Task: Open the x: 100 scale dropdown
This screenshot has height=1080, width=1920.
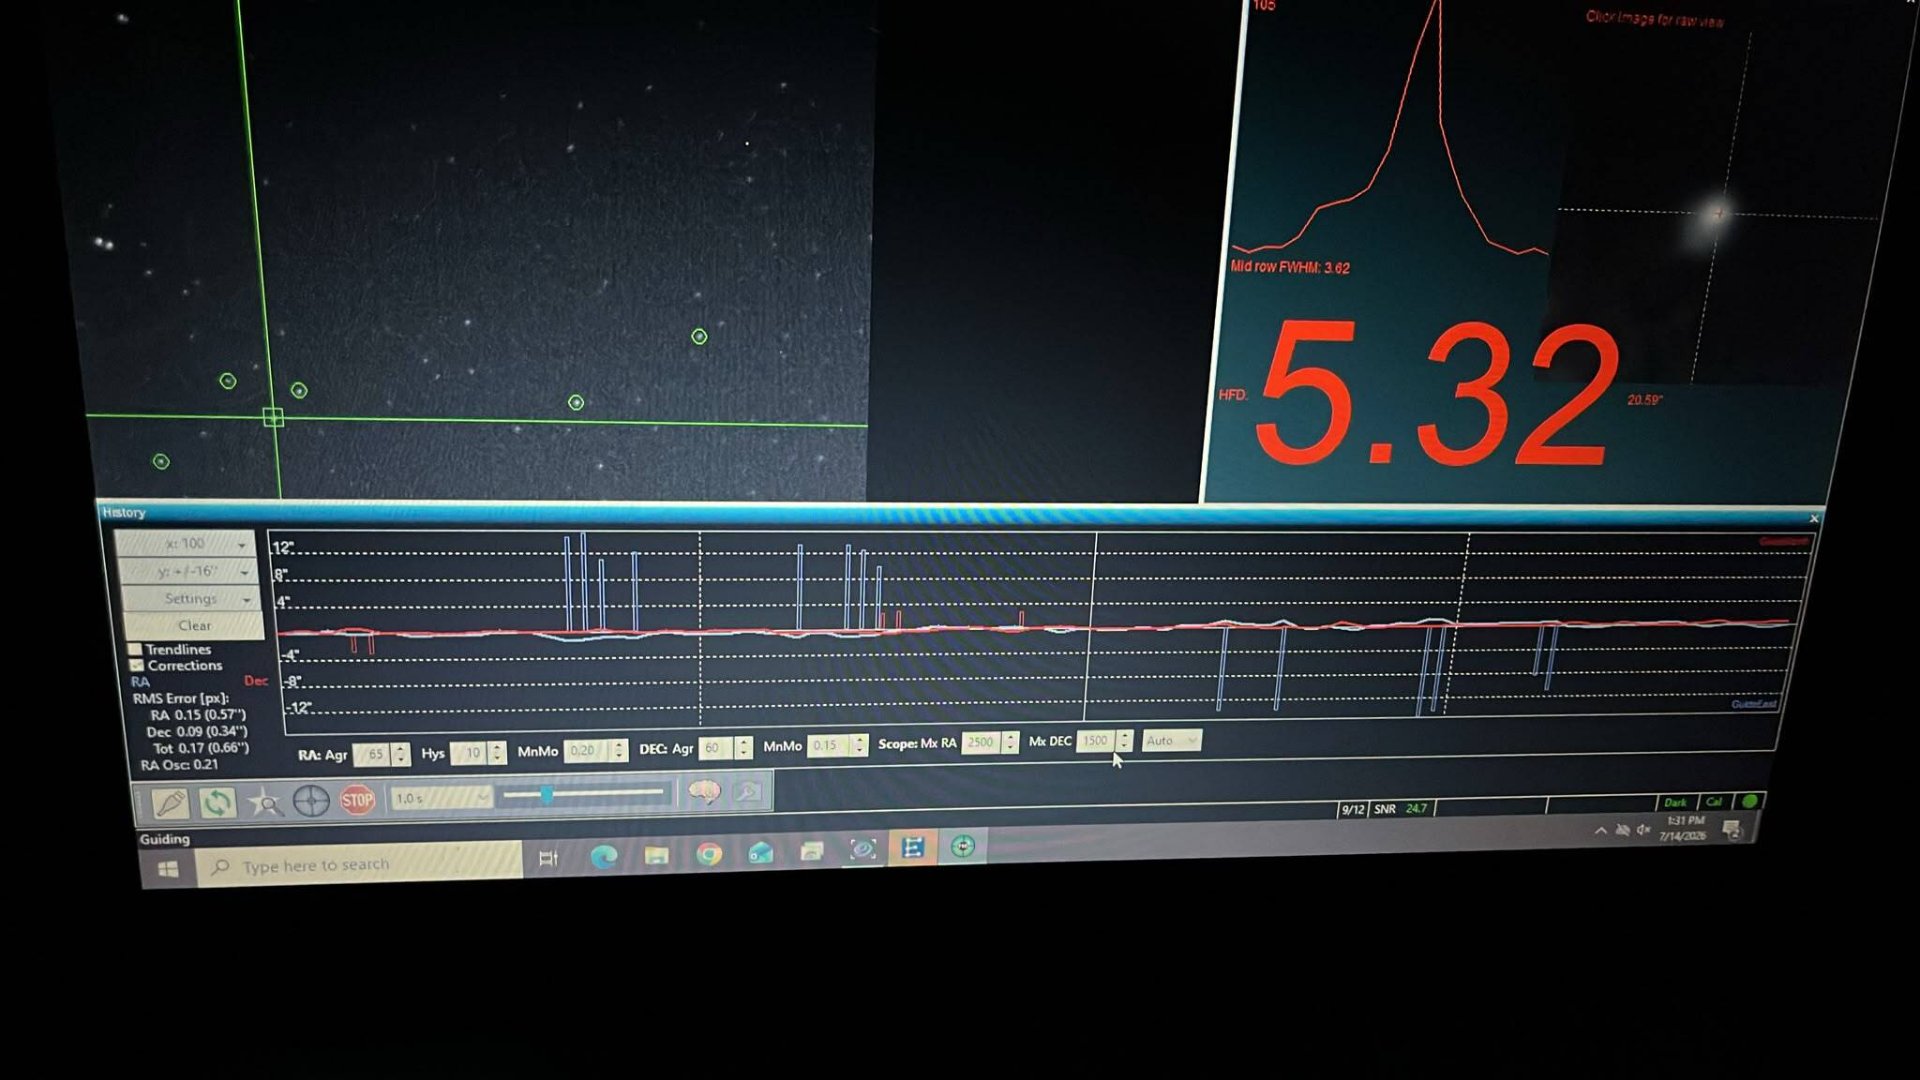Action: 185,544
